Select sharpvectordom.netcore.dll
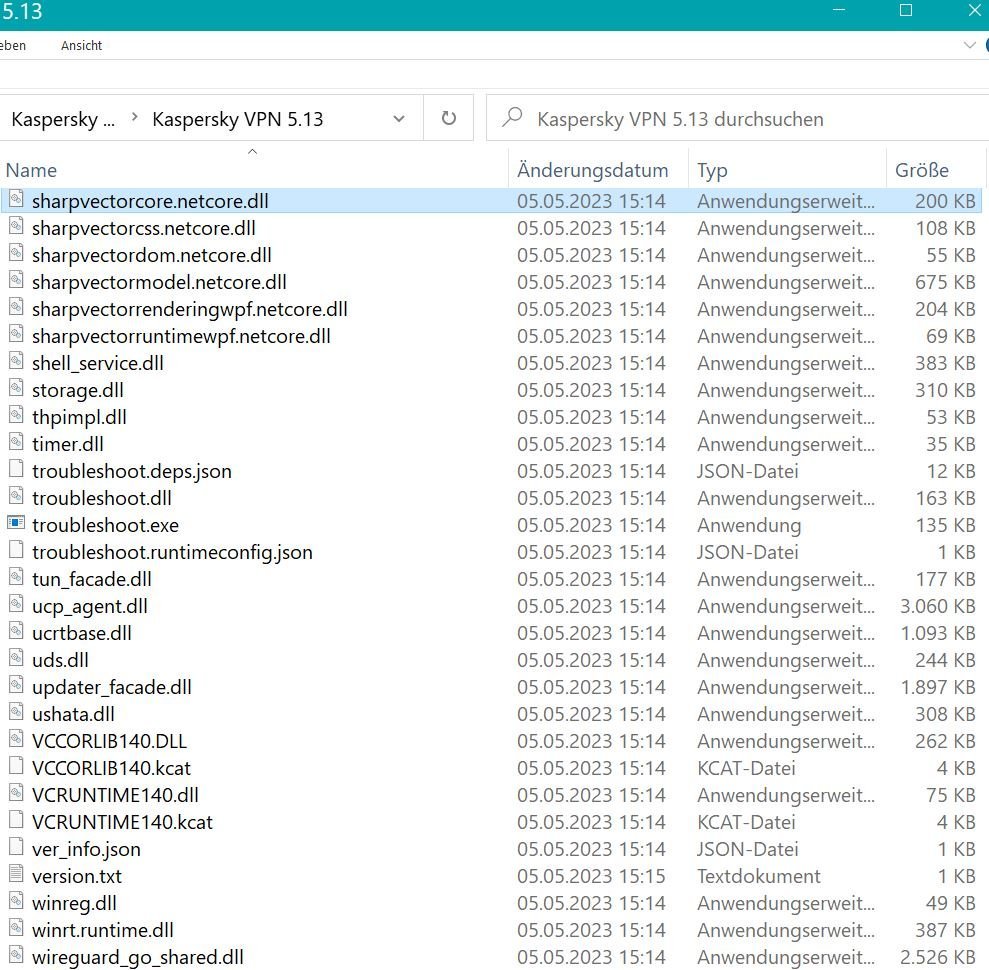 (x=151, y=255)
